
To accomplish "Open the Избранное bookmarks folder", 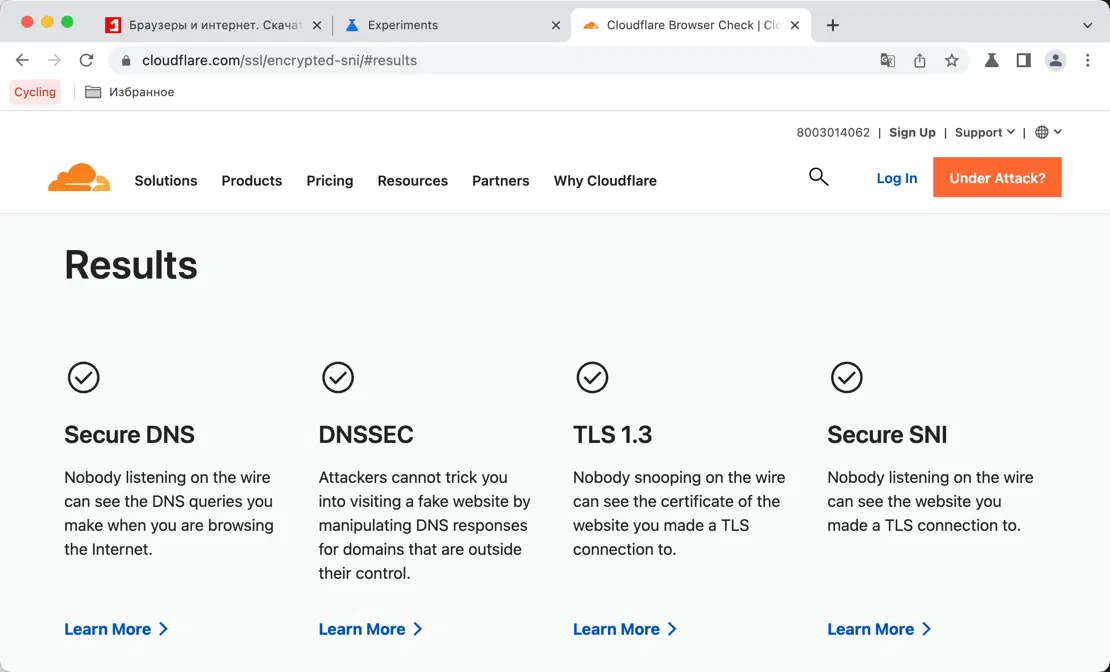I will click(130, 92).
